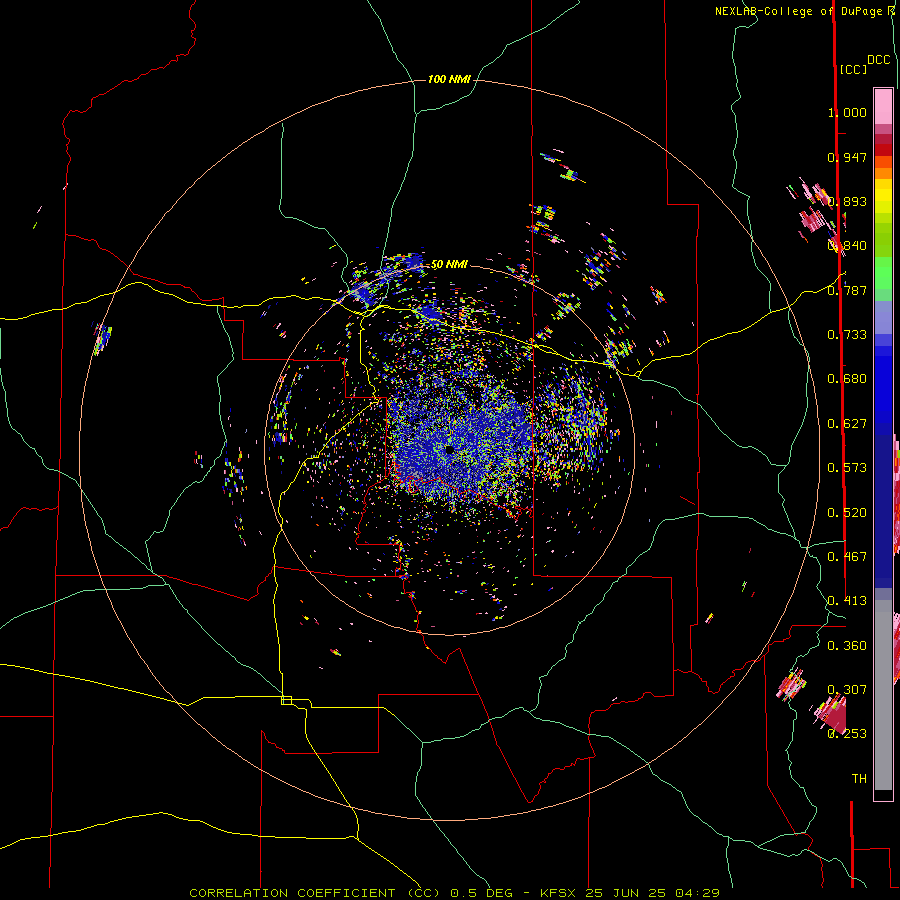Image resolution: width=900 pixels, height=900 pixels.
Task: Click the Correlation Coefficient caption at the bottom
Action: pos(455,893)
